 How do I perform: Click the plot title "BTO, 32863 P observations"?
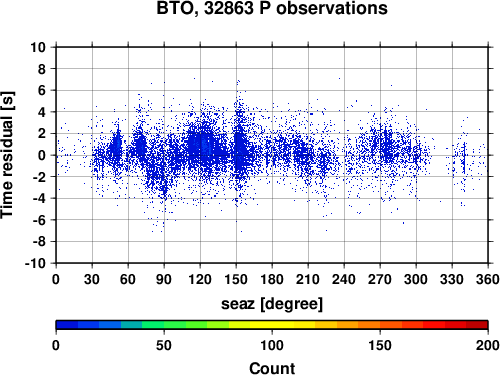[x=272, y=8]
